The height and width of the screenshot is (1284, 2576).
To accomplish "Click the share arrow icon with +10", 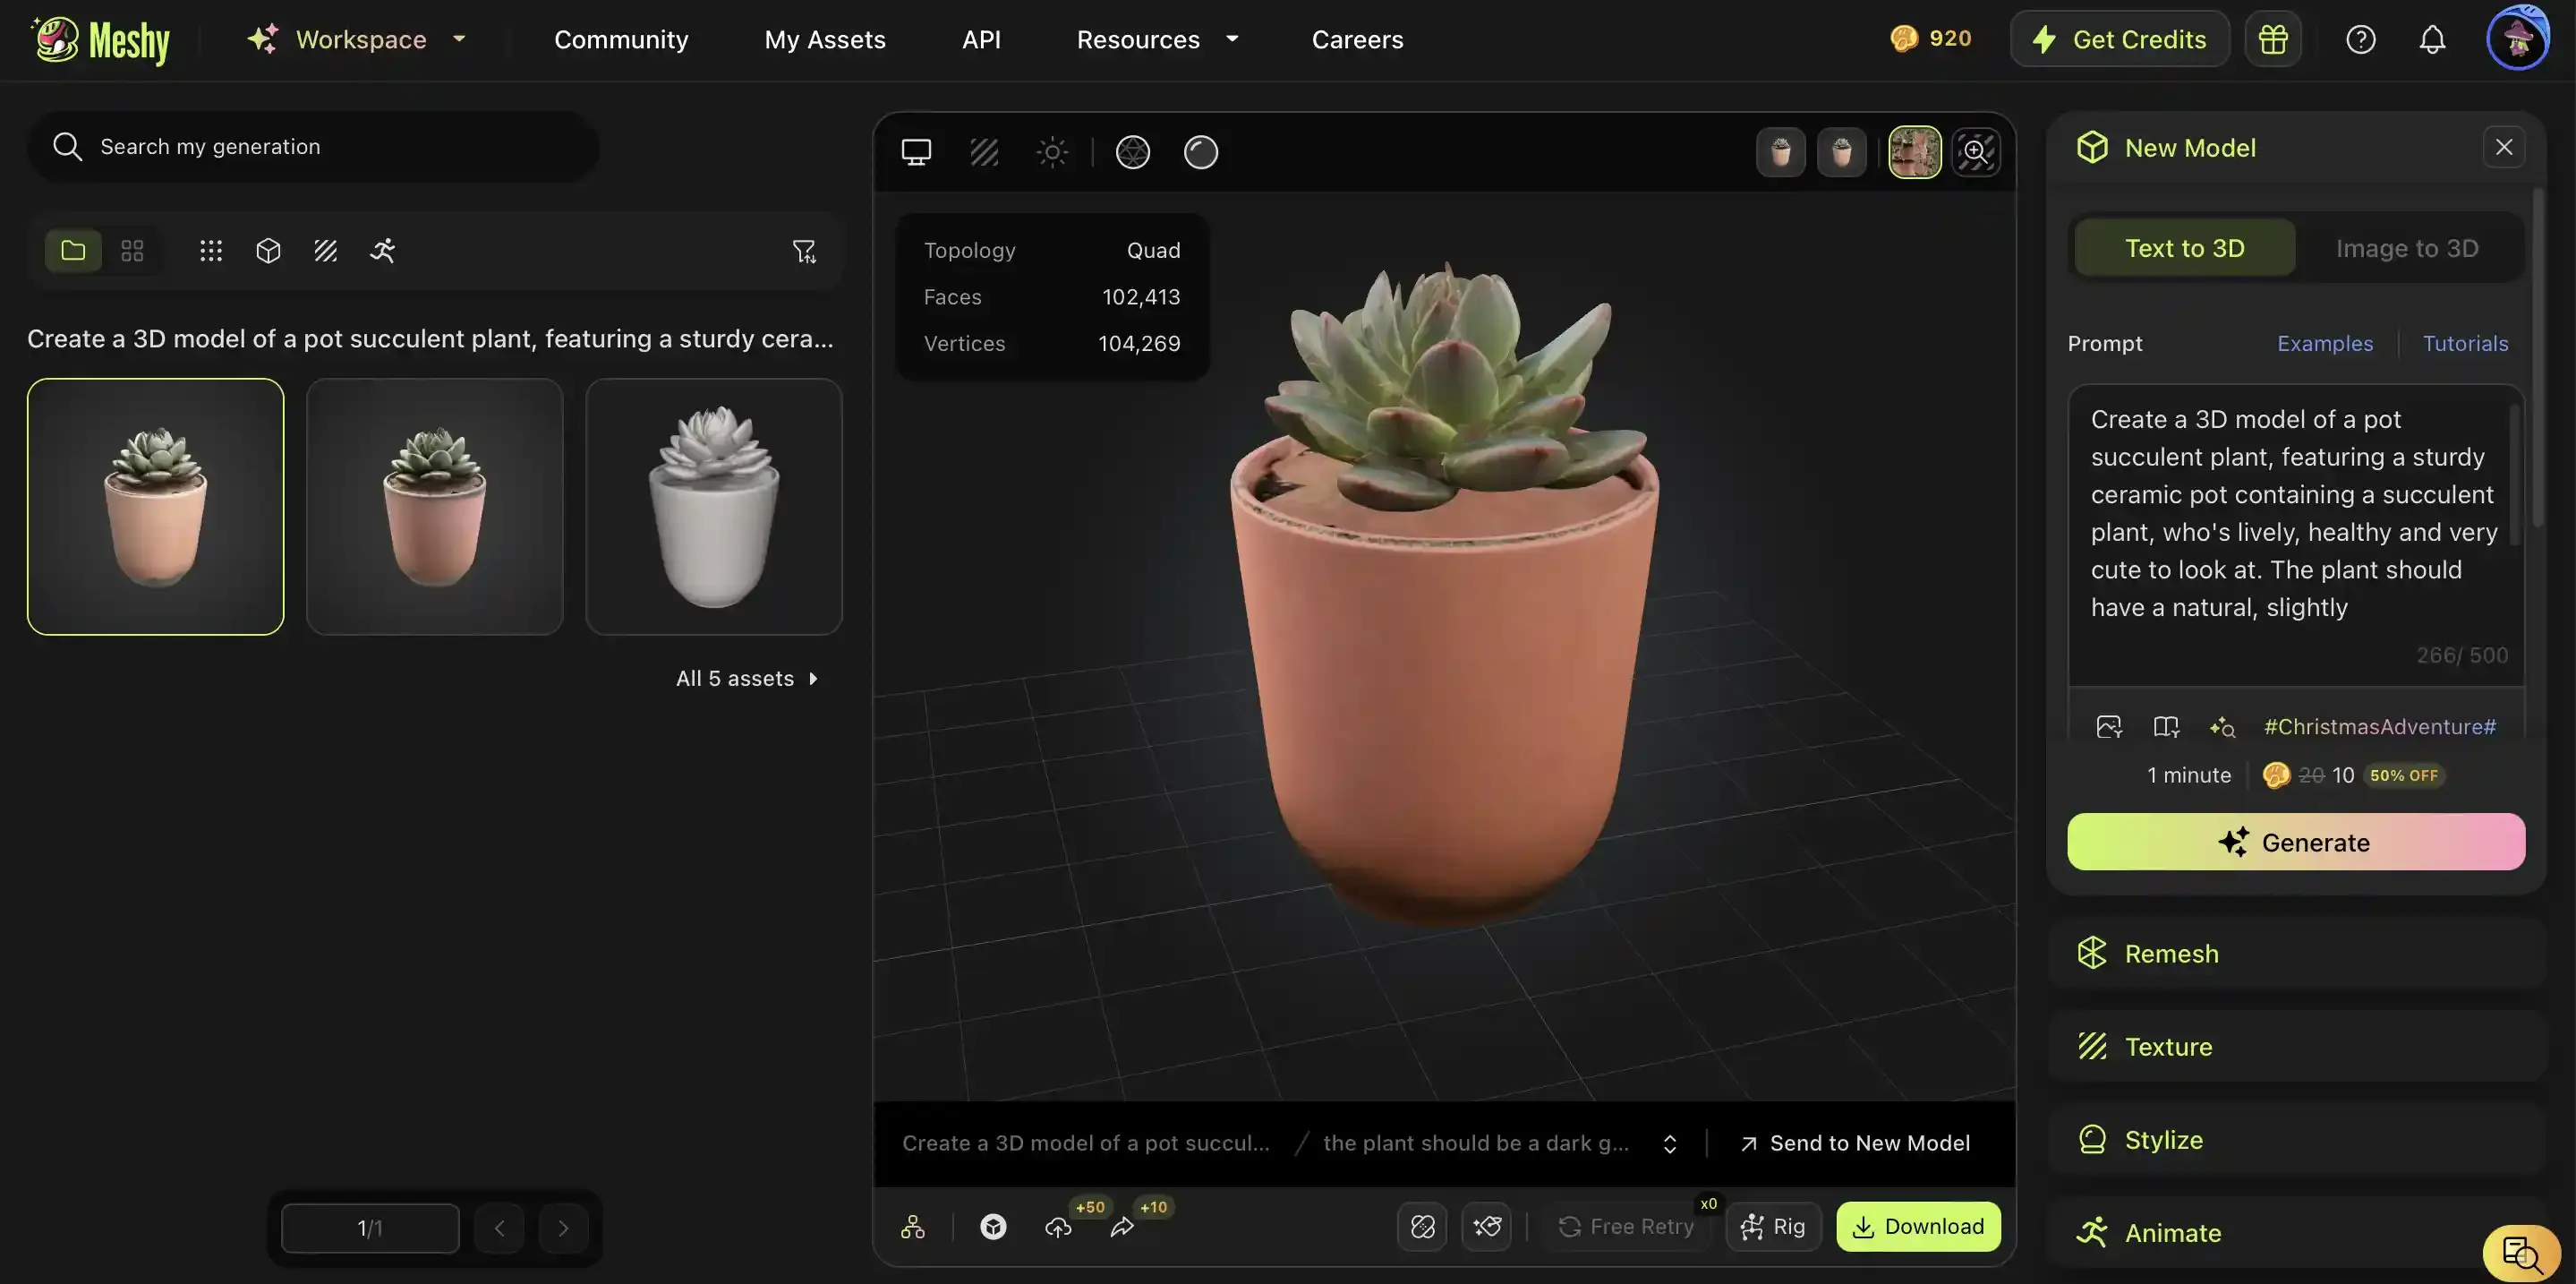I will tap(1122, 1227).
